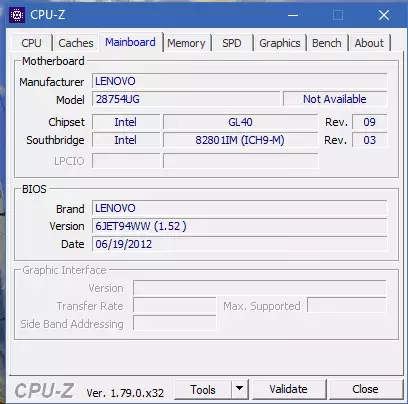The image size is (408, 404).
Task: Click the Manufacturer label
Action: [x=52, y=82]
